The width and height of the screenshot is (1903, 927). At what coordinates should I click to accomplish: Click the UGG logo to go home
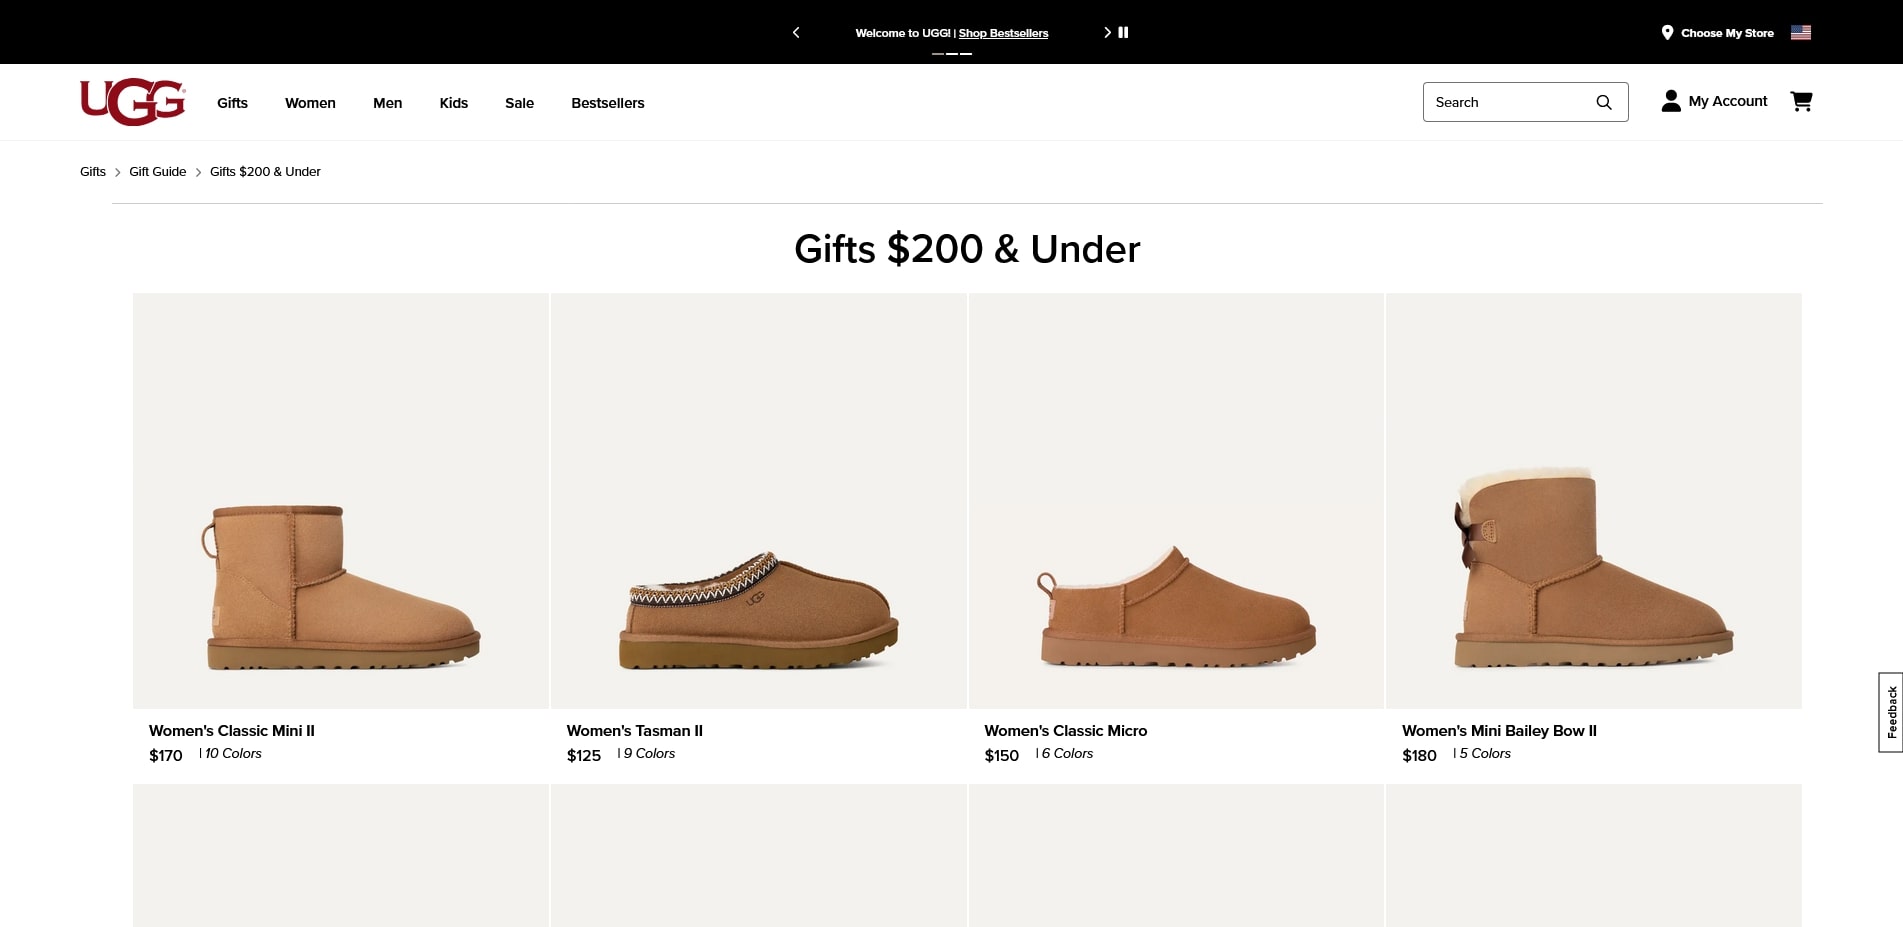click(131, 101)
